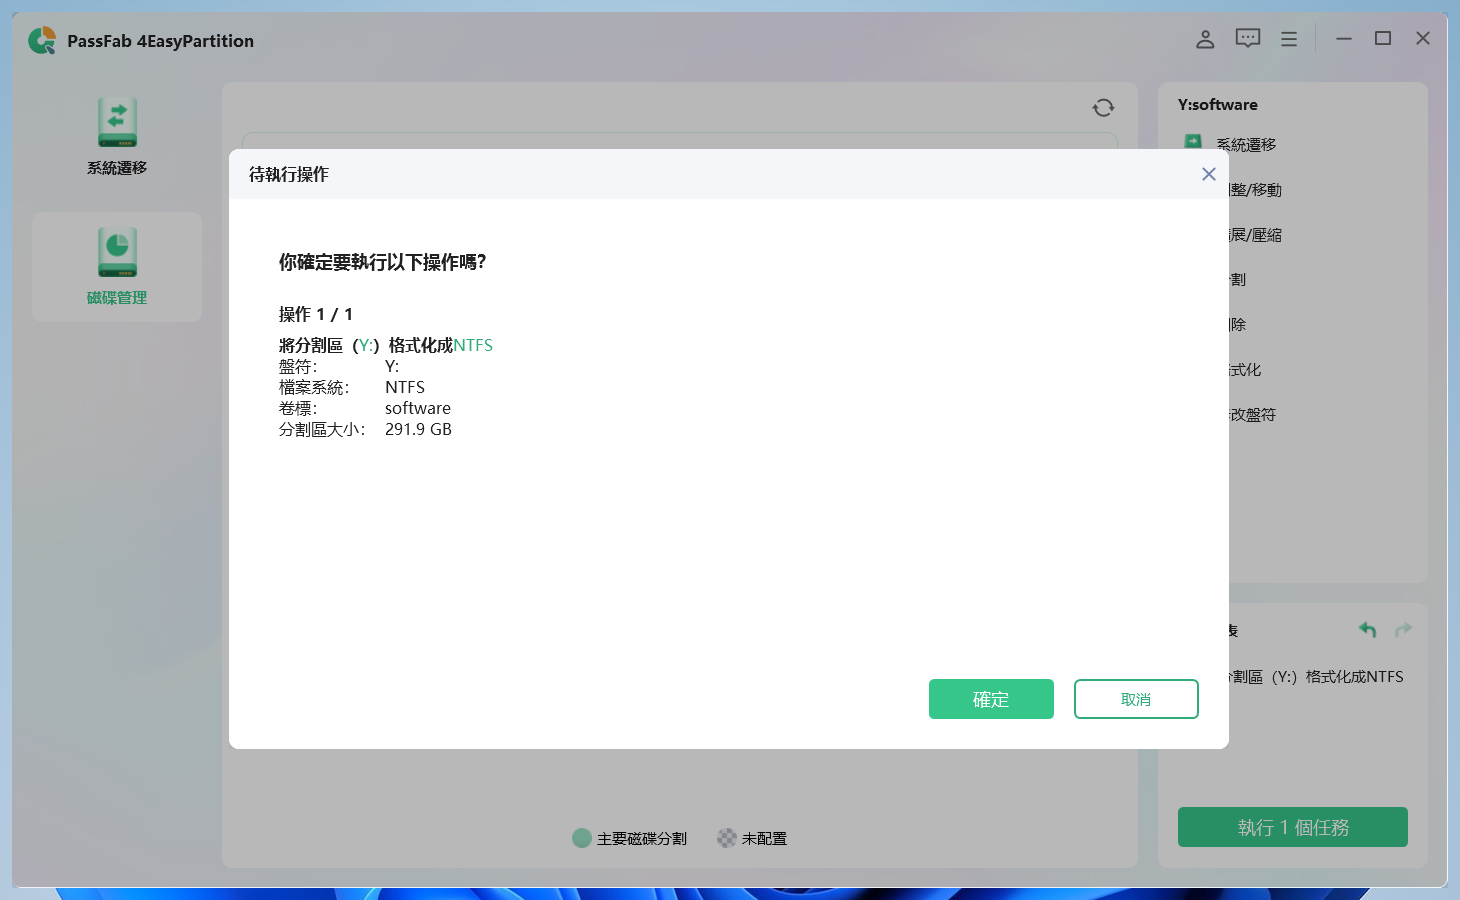Viewport: 1460px width, 900px height.
Task: Click the redo arrow icon
Action: [x=1403, y=629]
